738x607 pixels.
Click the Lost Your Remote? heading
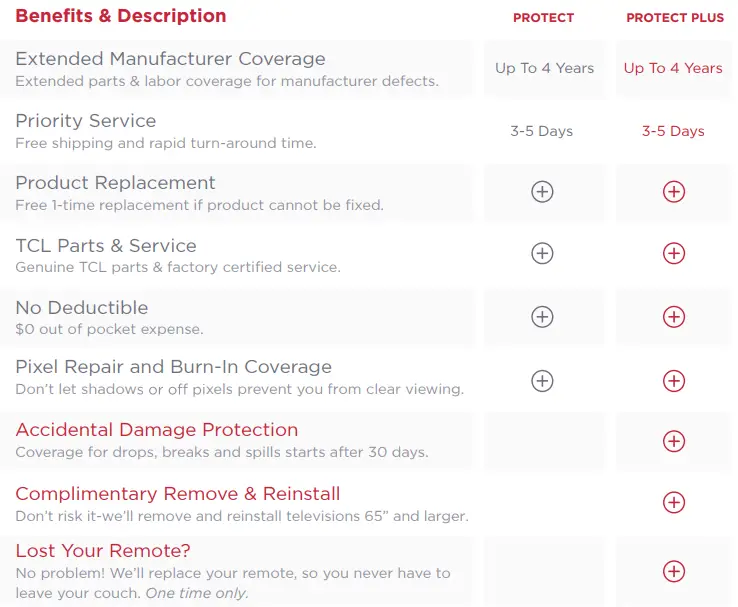point(103,551)
